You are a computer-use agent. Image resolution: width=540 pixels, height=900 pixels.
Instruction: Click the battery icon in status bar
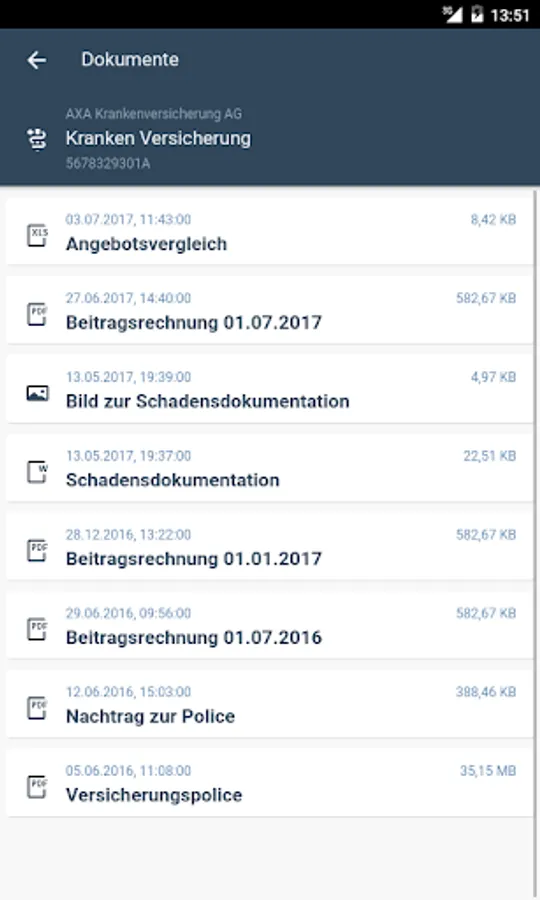click(x=477, y=14)
